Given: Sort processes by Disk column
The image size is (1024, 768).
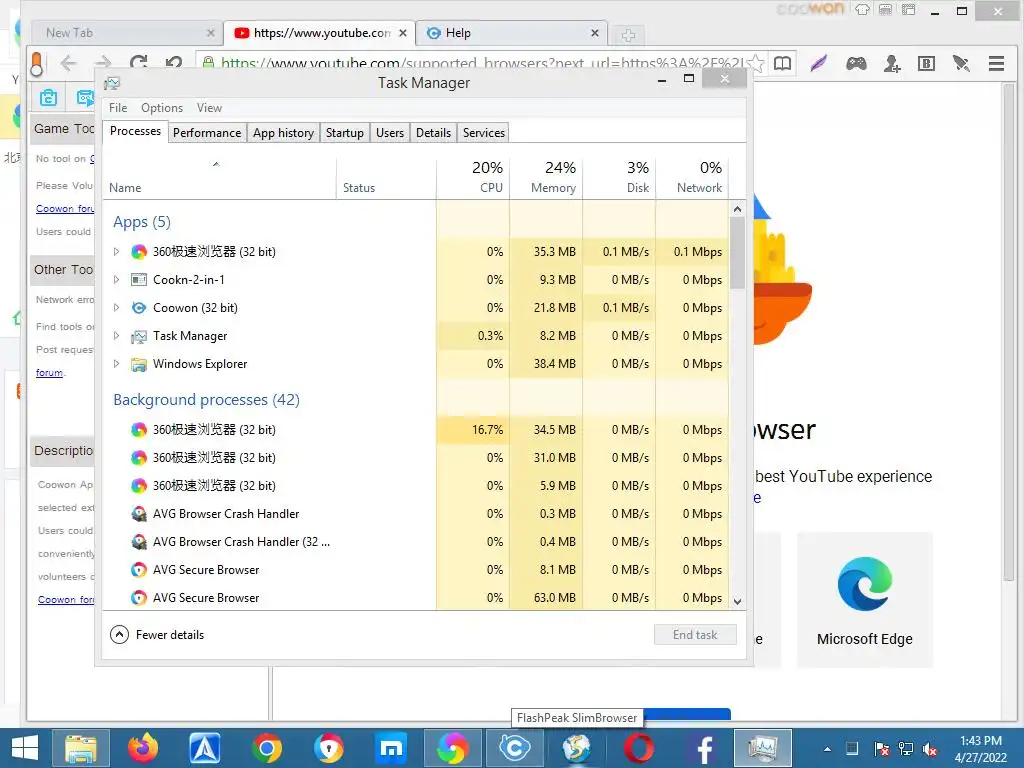Looking at the screenshot, I should 619,178.
